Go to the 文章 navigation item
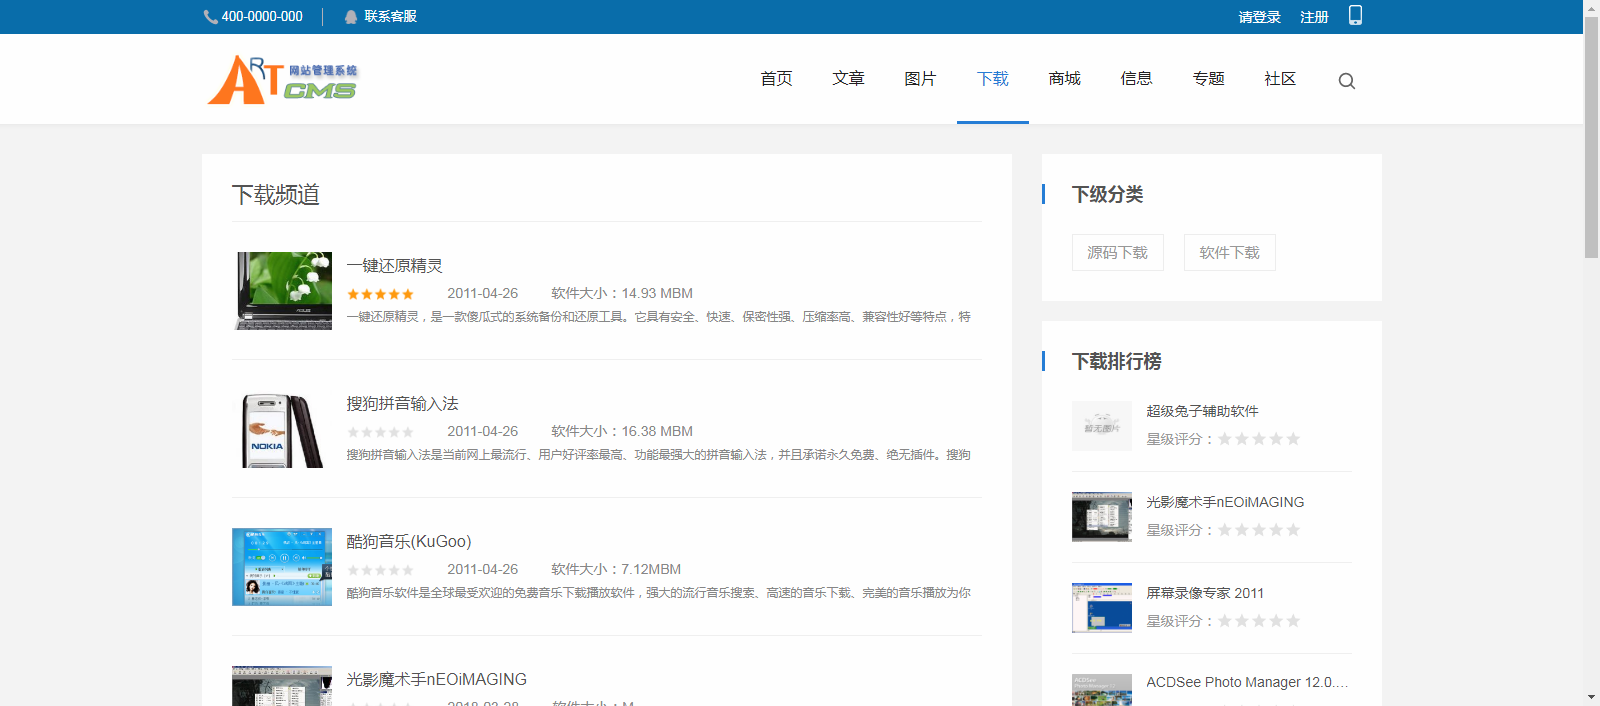Screen dimensions: 1600x706 coord(849,79)
